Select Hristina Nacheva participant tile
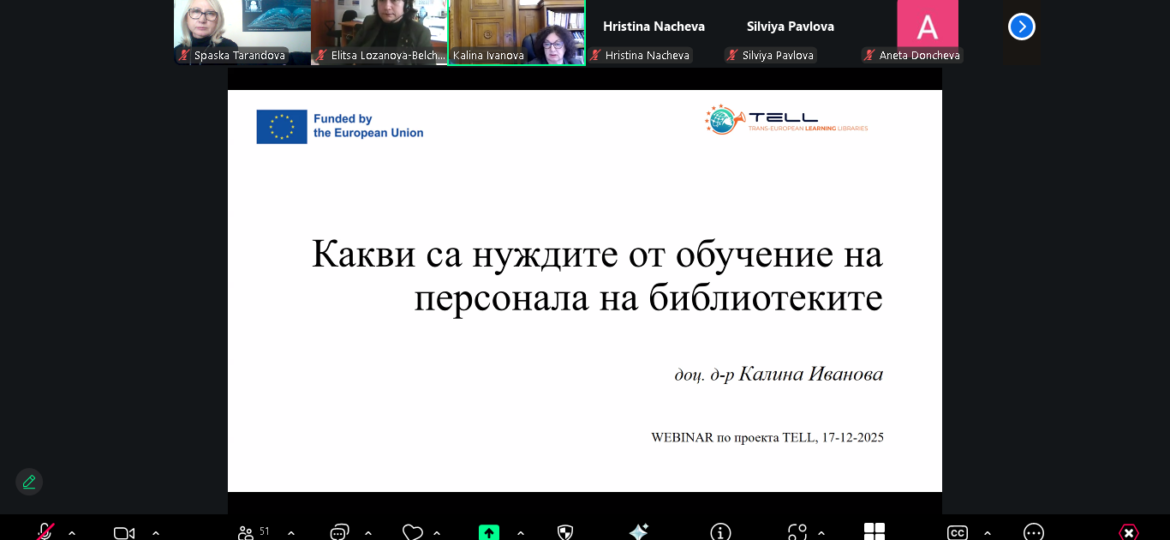Viewport: 1170px width, 540px height. click(x=654, y=32)
